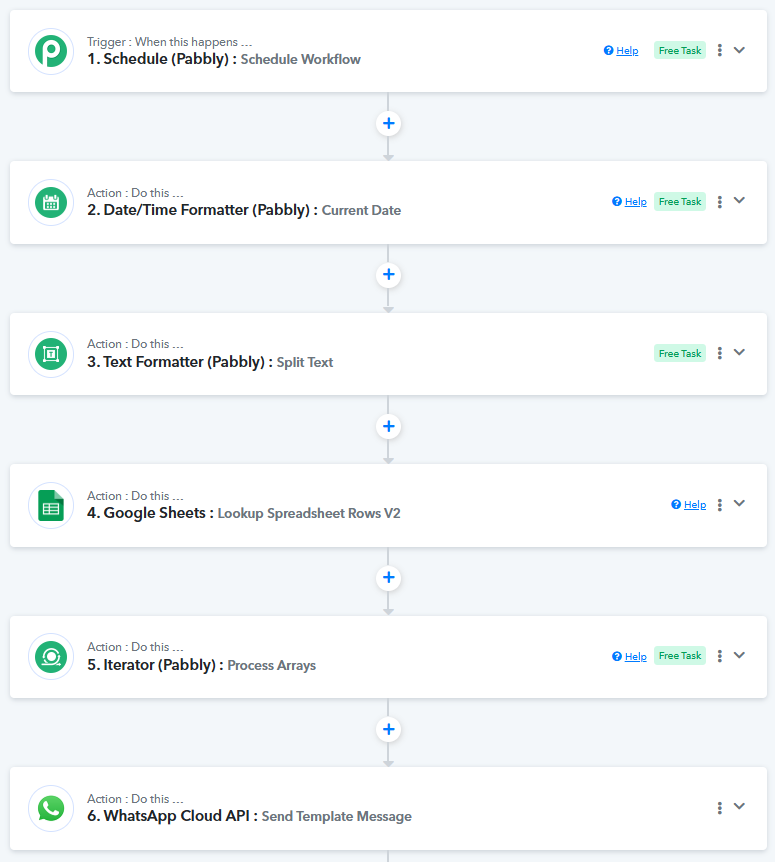Image resolution: width=775 pixels, height=862 pixels.
Task: Add step after Schedule Workflow trigger
Action: click(389, 123)
